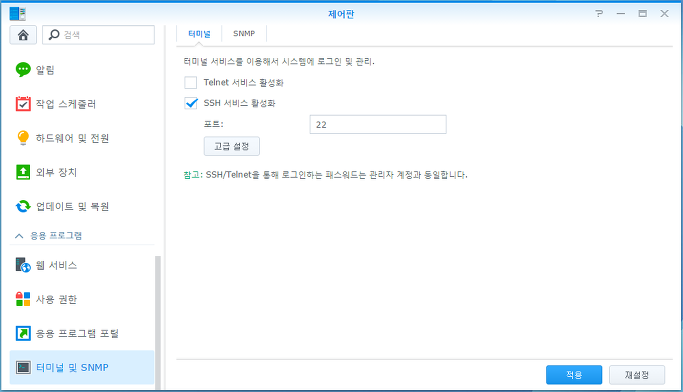Open the 작업 스케줄러 calendar icon
Viewport: 683px width, 392px height.
(x=23, y=104)
